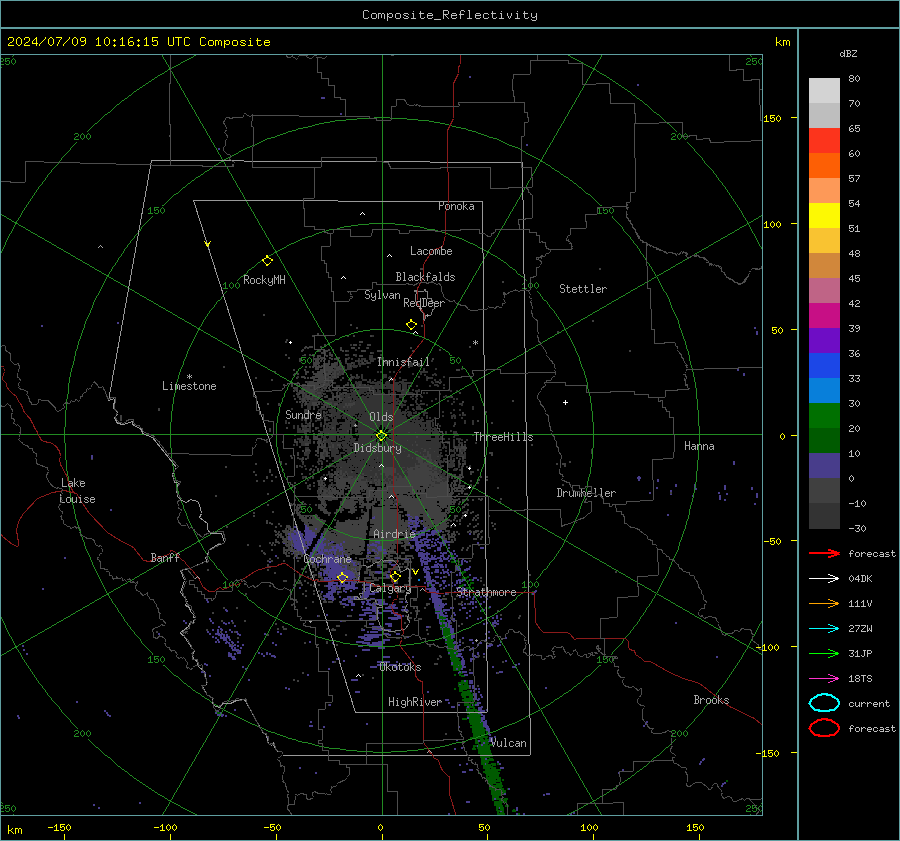
Task: Click the Composite_Reflectivity title
Action: [450, 15]
